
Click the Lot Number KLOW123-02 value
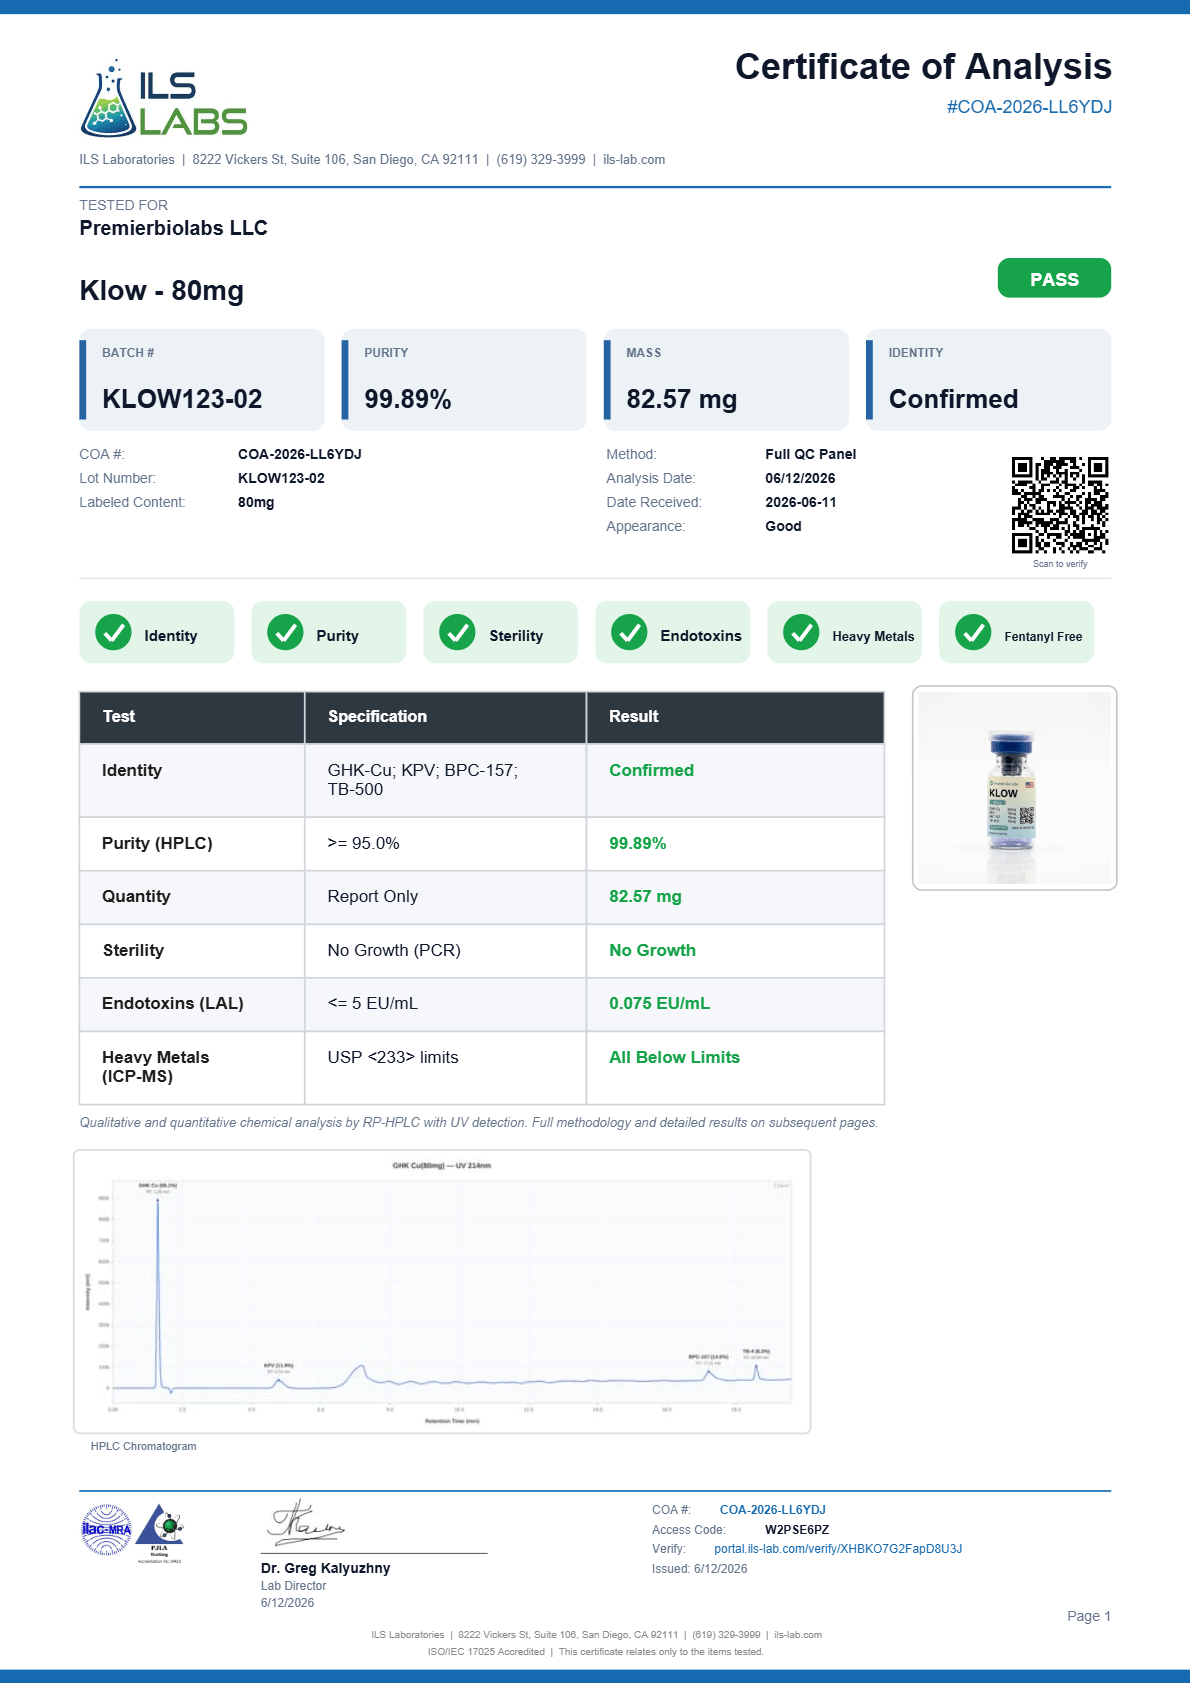[281, 478]
